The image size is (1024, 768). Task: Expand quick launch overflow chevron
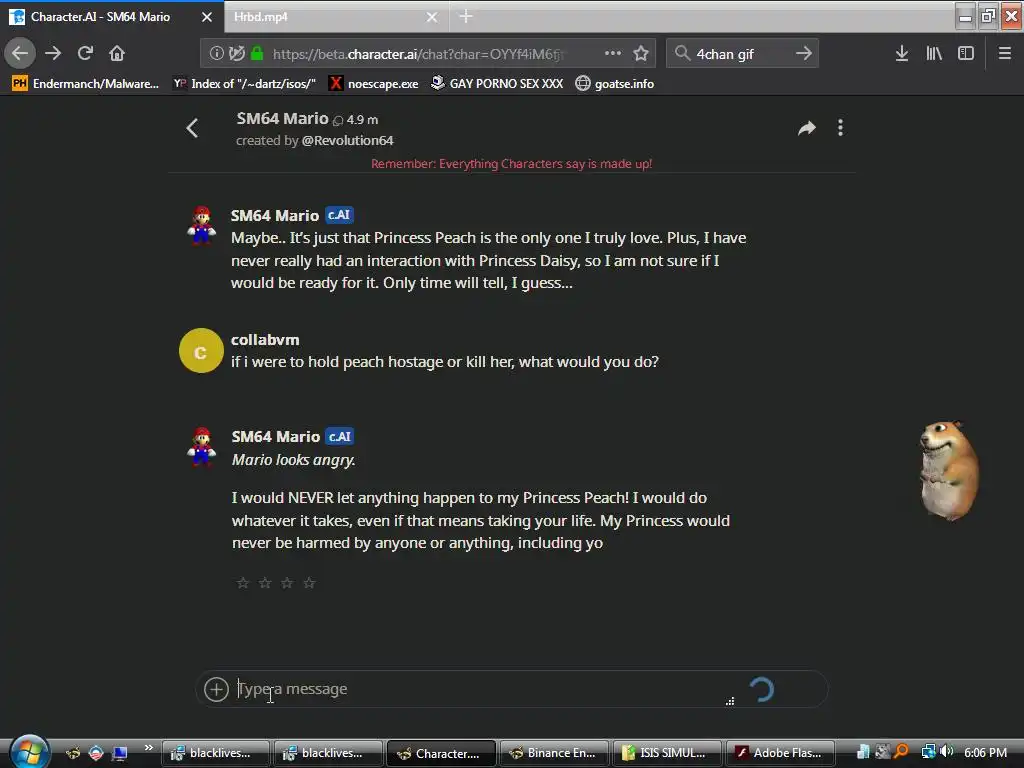(x=148, y=748)
